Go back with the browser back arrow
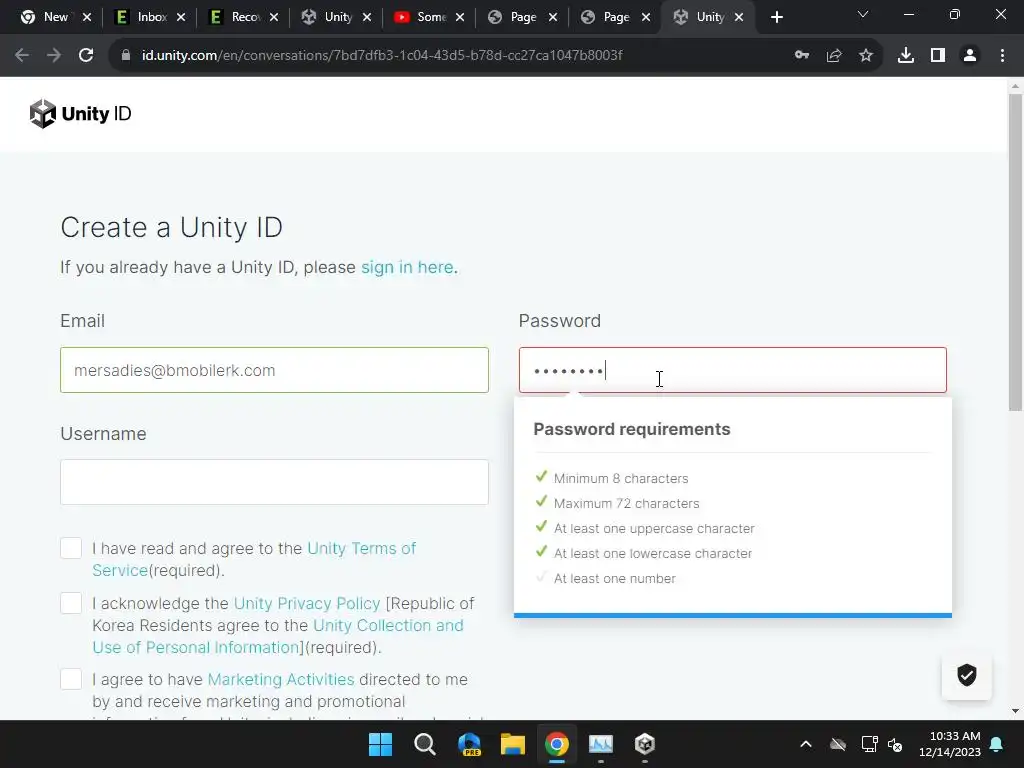 tap(22, 56)
